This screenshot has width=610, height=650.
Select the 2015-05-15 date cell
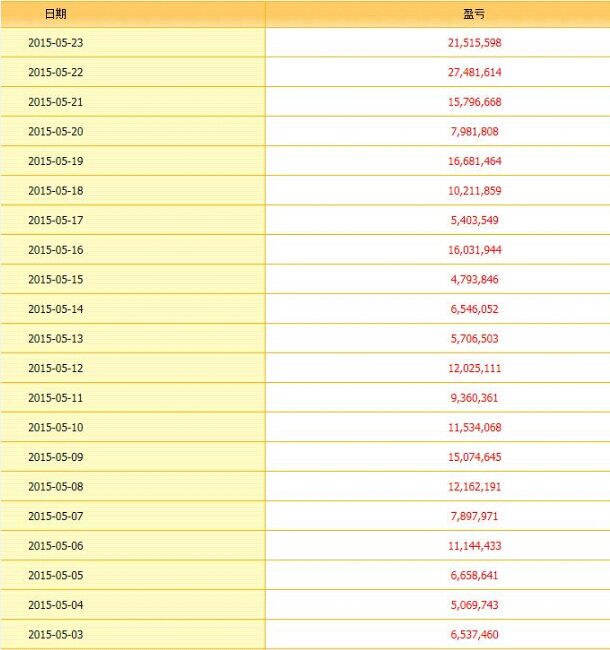pyautogui.click(x=55, y=279)
